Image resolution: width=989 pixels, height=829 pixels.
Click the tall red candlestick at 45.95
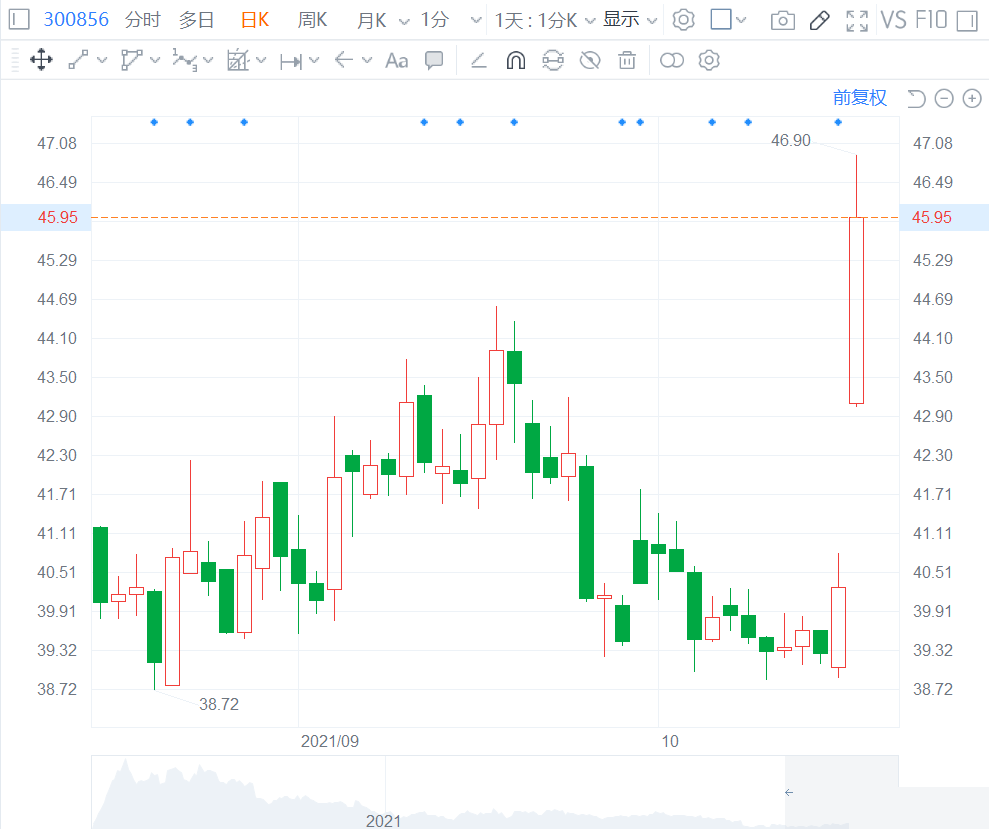pos(857,310)
